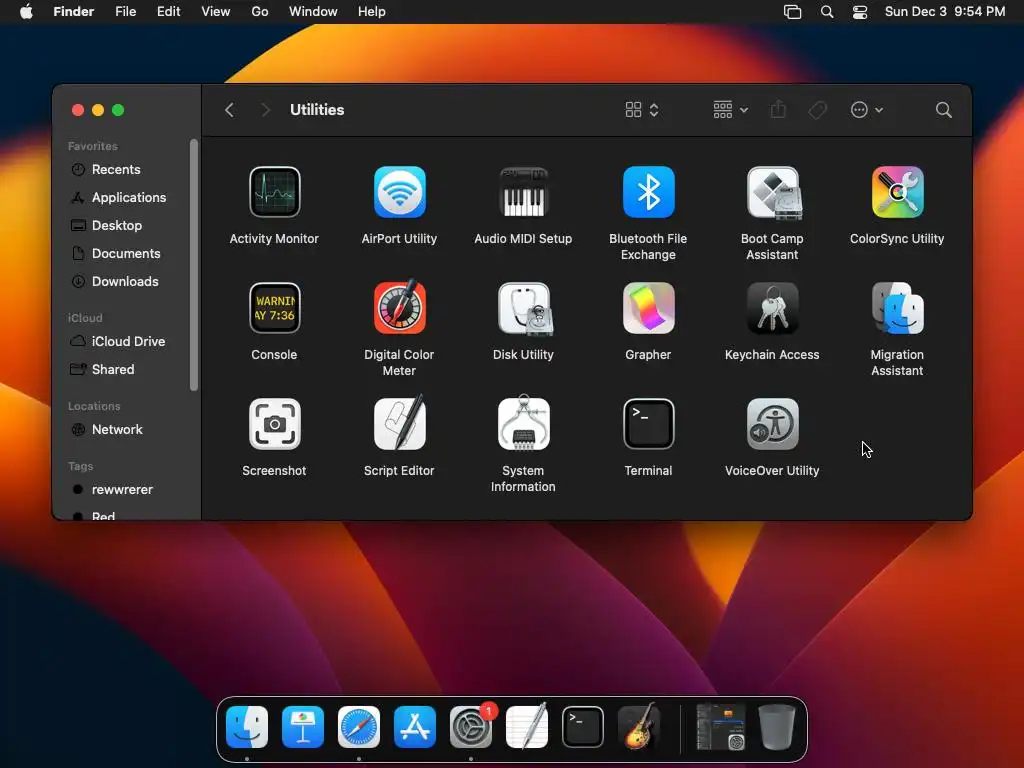The width and height of the screenshot is (1024, 768).
Task: Select the System Information icon
Action: [523, 423]
